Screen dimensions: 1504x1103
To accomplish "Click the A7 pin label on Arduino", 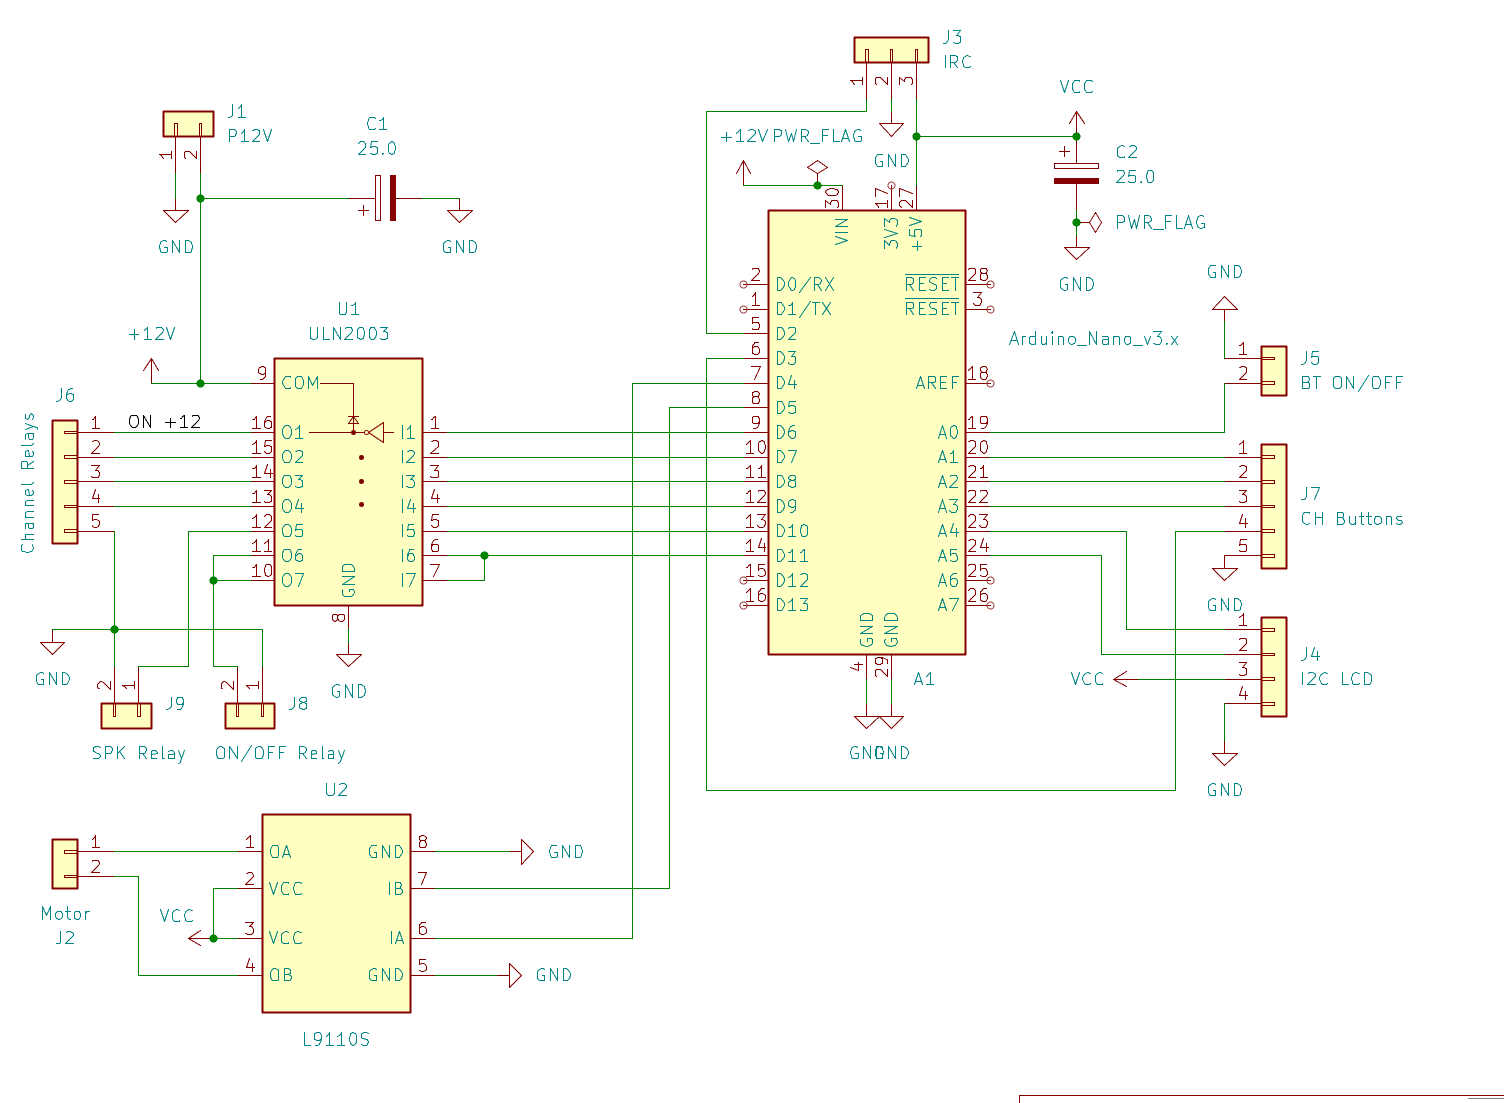I will pos(948,605).
